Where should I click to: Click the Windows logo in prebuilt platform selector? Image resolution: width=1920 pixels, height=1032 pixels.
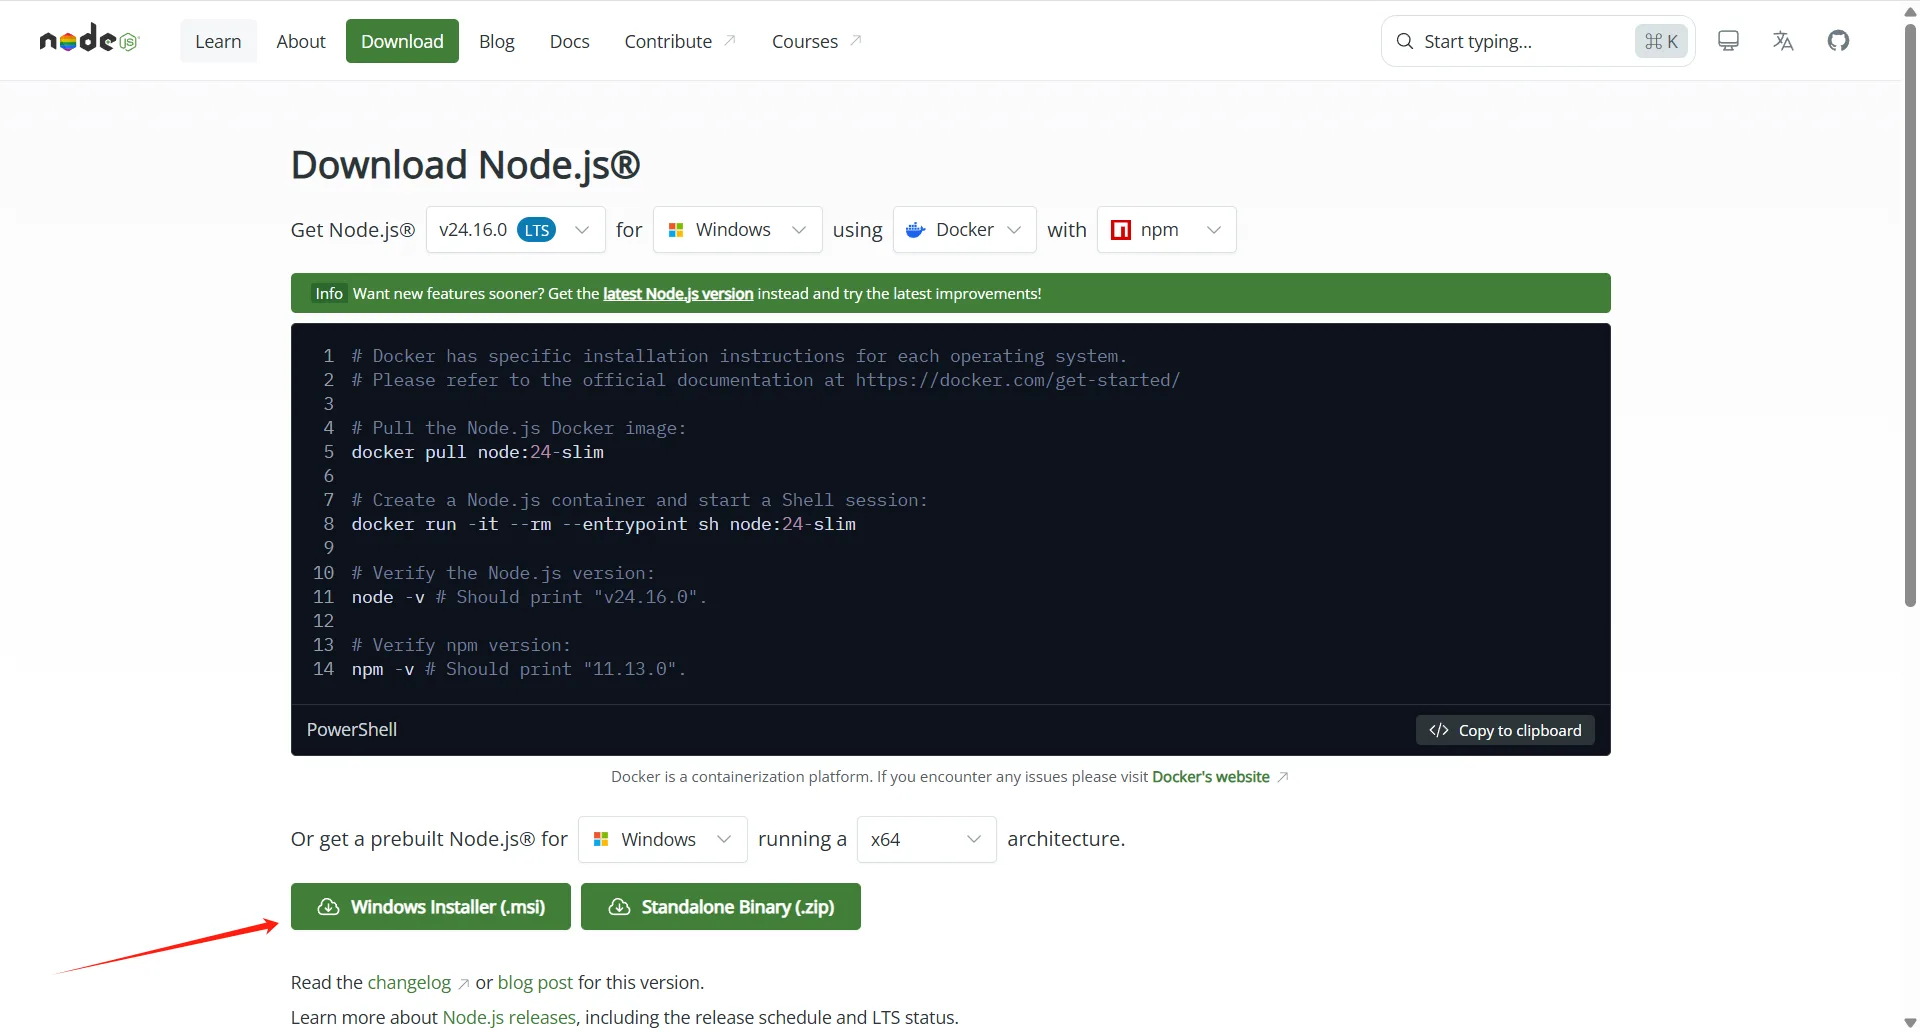click(601, 839)
